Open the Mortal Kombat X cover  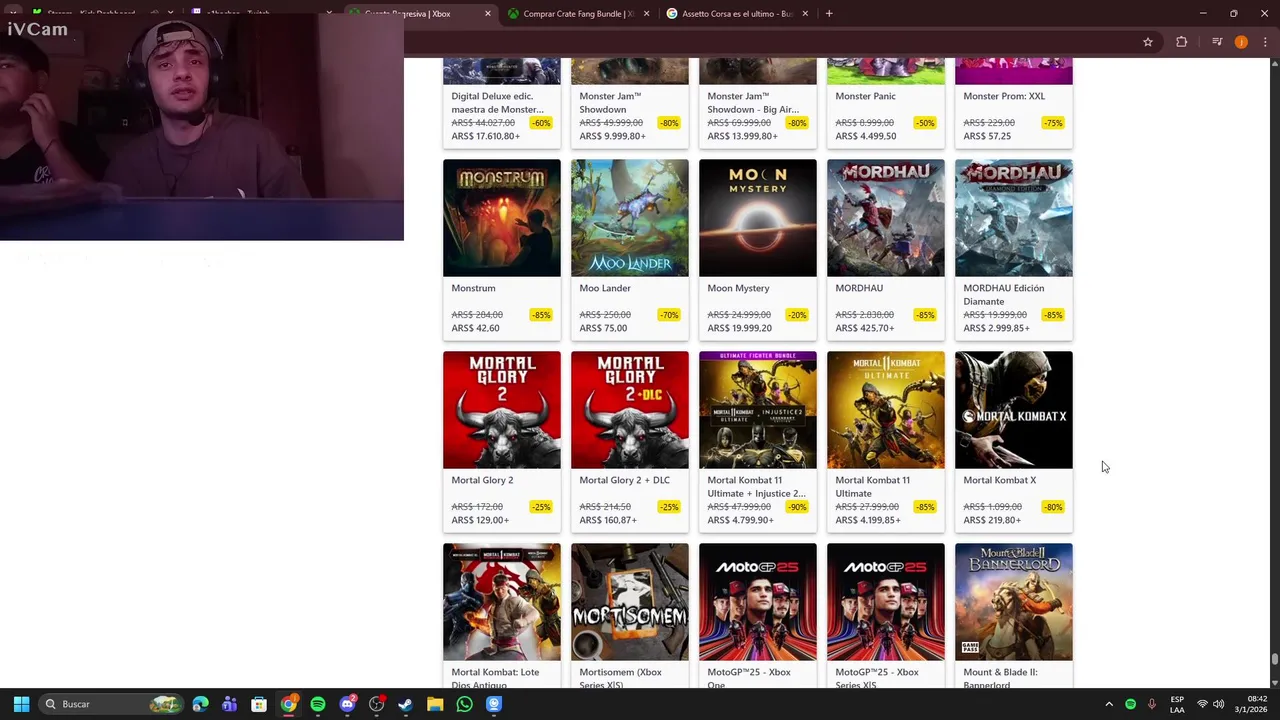click(x=1014, y=410)
